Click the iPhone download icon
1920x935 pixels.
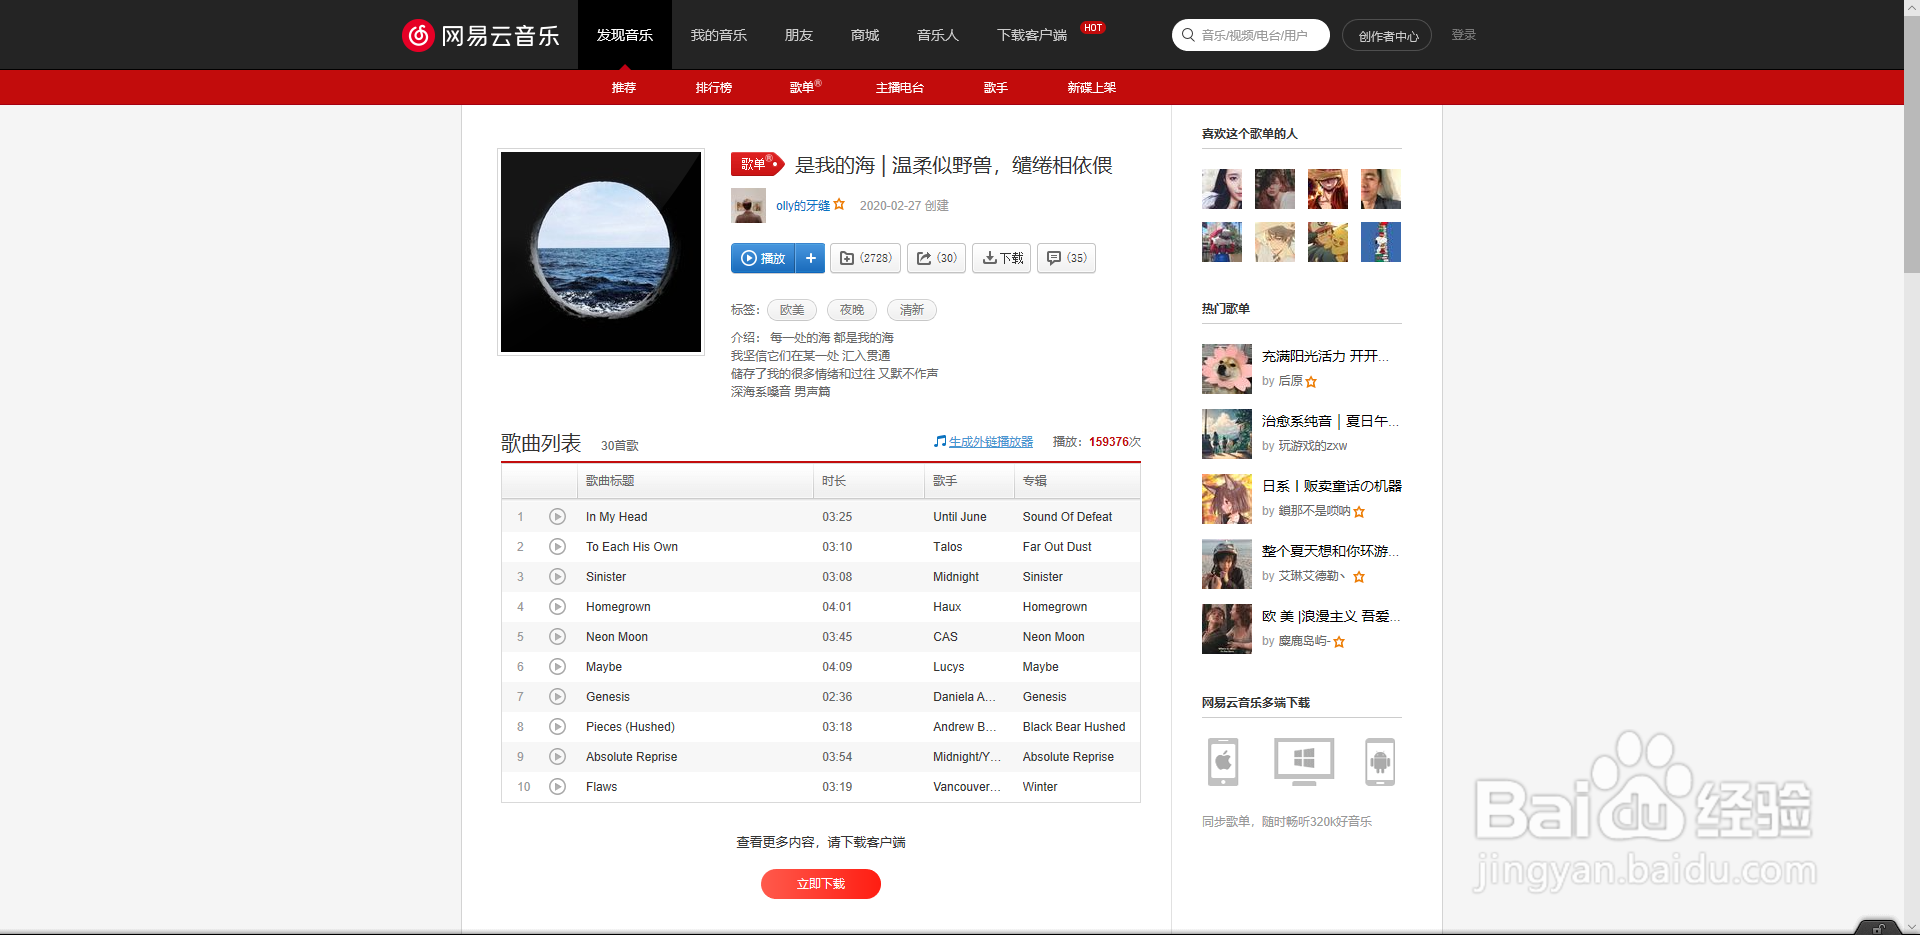1223,762
